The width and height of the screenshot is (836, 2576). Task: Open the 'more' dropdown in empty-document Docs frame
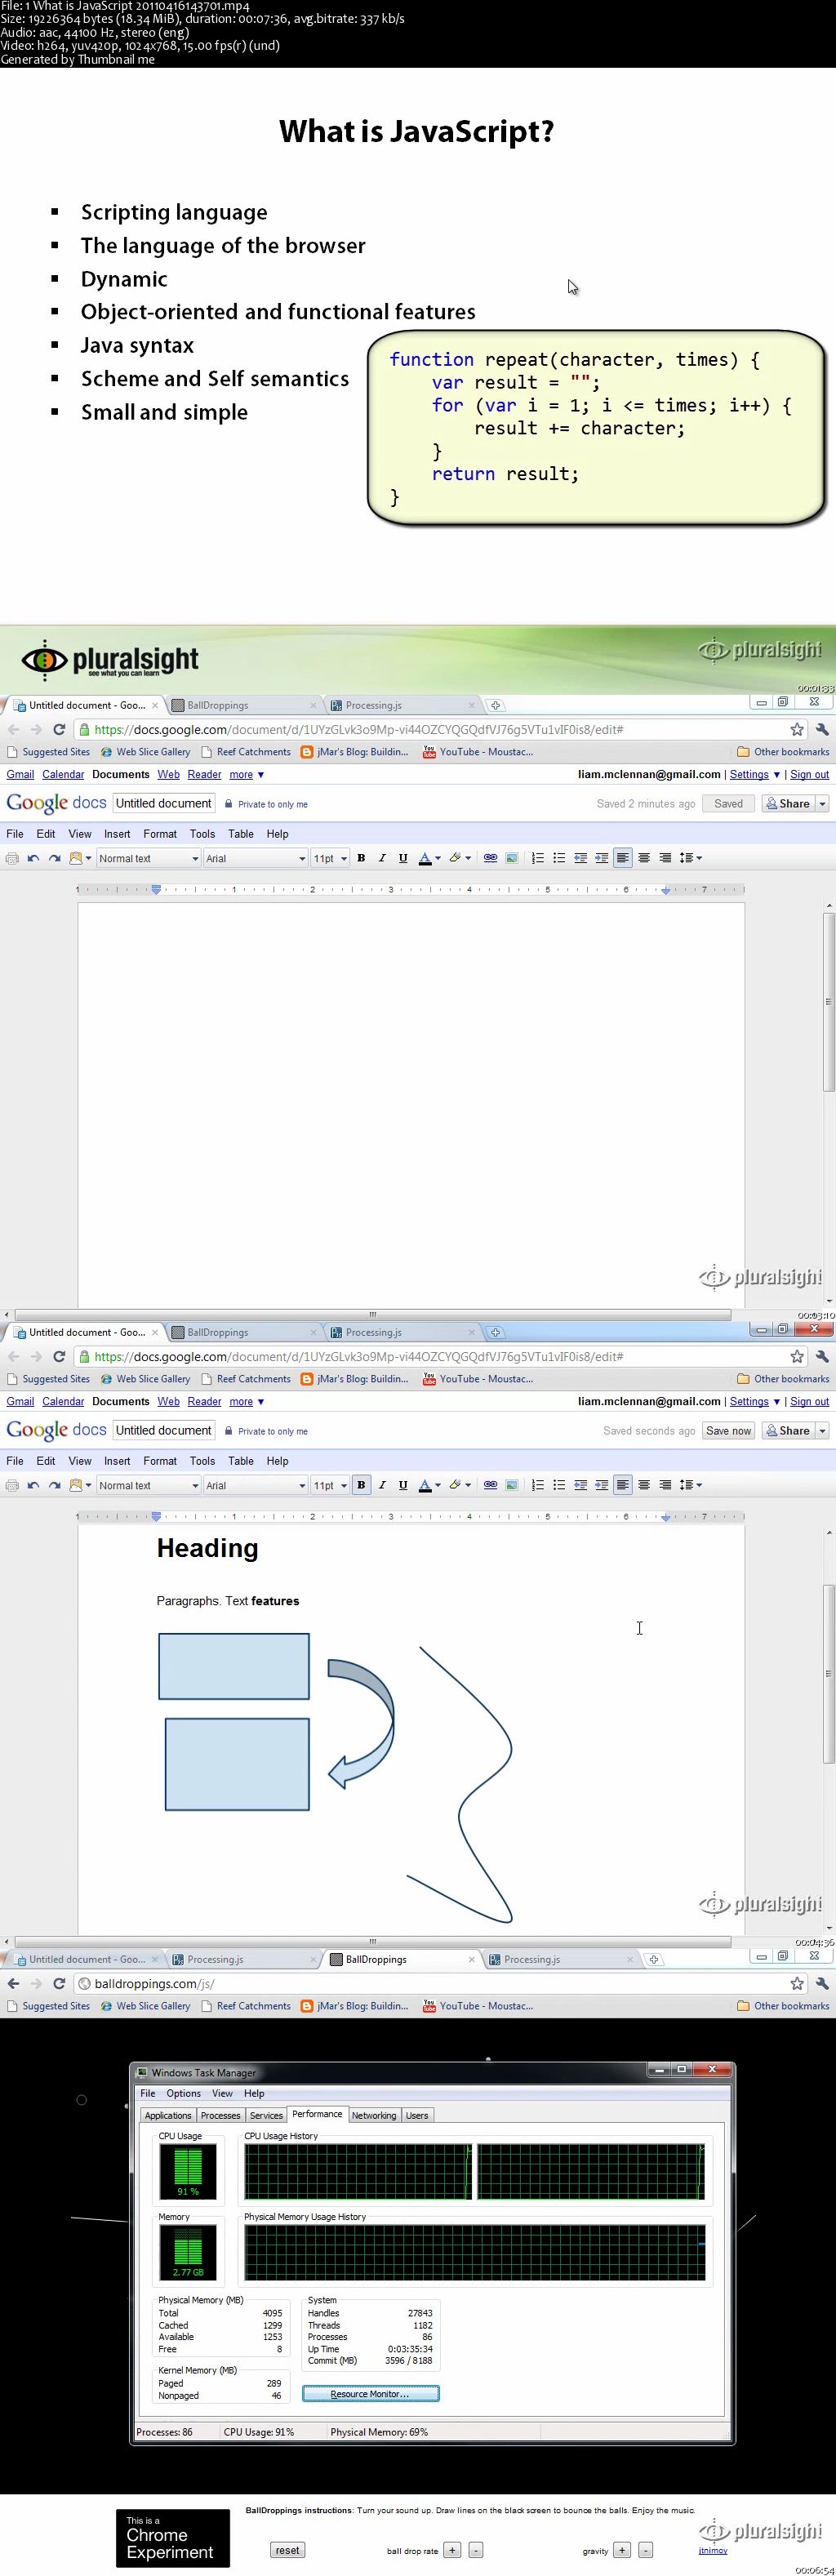(x=246, y=775)
